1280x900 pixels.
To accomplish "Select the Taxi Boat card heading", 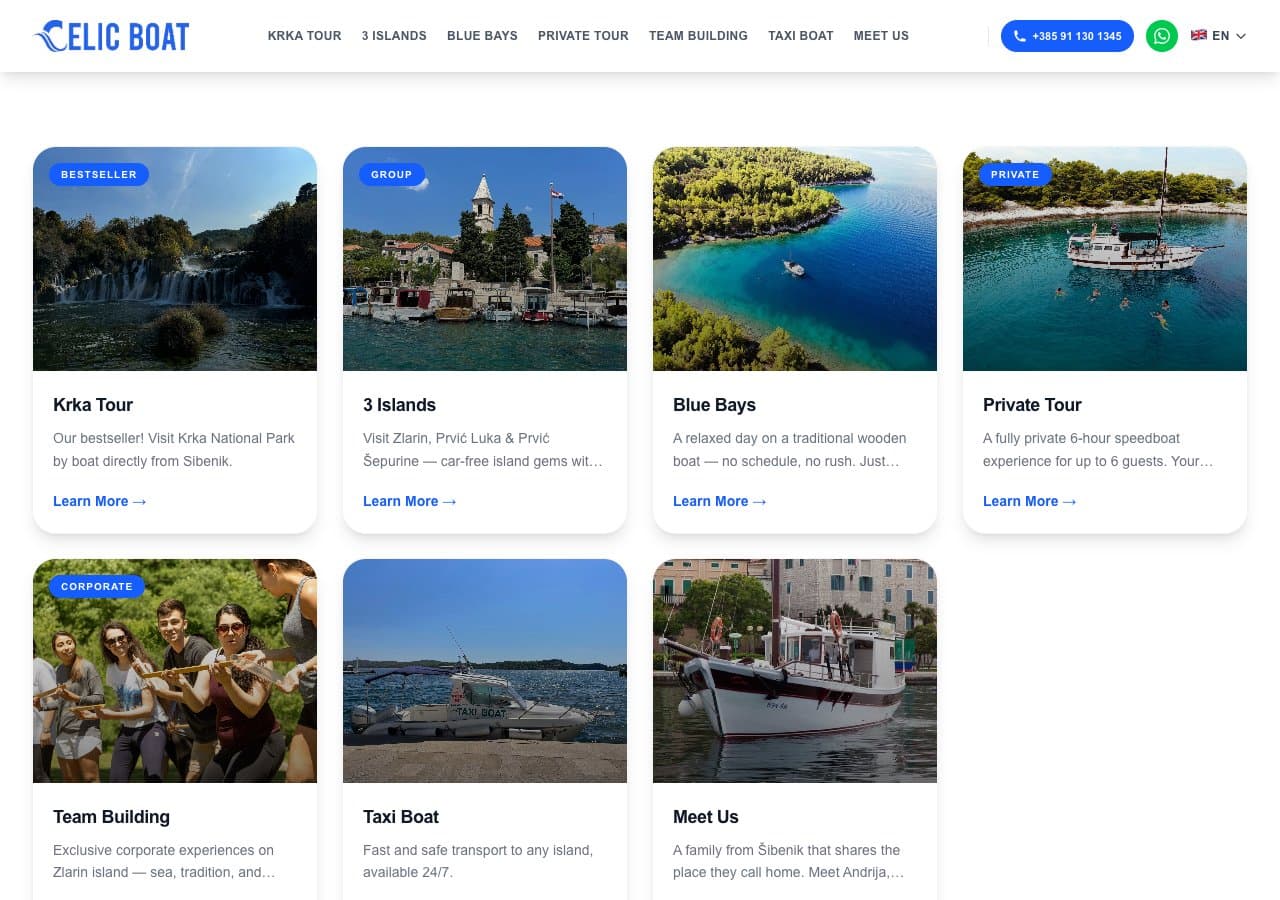I will (x=401, y=817).
